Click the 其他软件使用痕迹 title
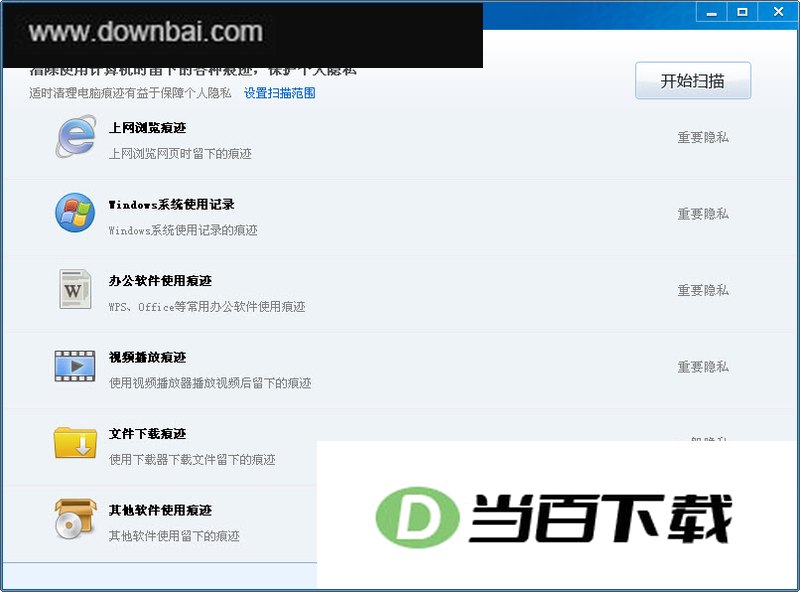Image resolution: width=800 pixels, height=592 pixels. click(160, 510)
